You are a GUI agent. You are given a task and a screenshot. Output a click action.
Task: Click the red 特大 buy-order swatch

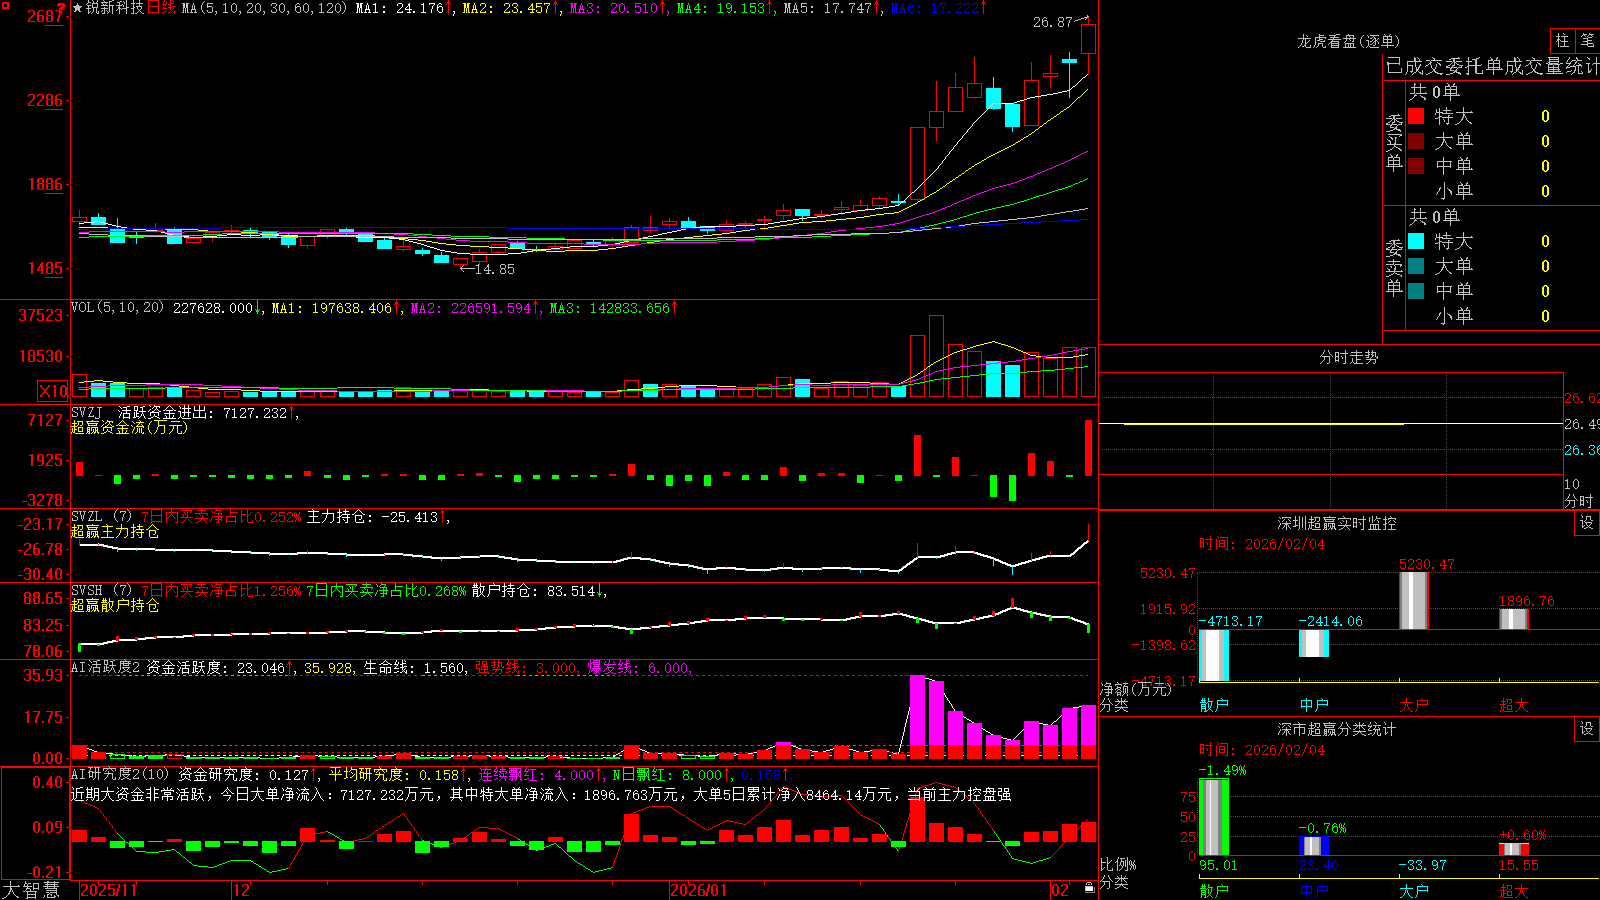click(1416, 116)
